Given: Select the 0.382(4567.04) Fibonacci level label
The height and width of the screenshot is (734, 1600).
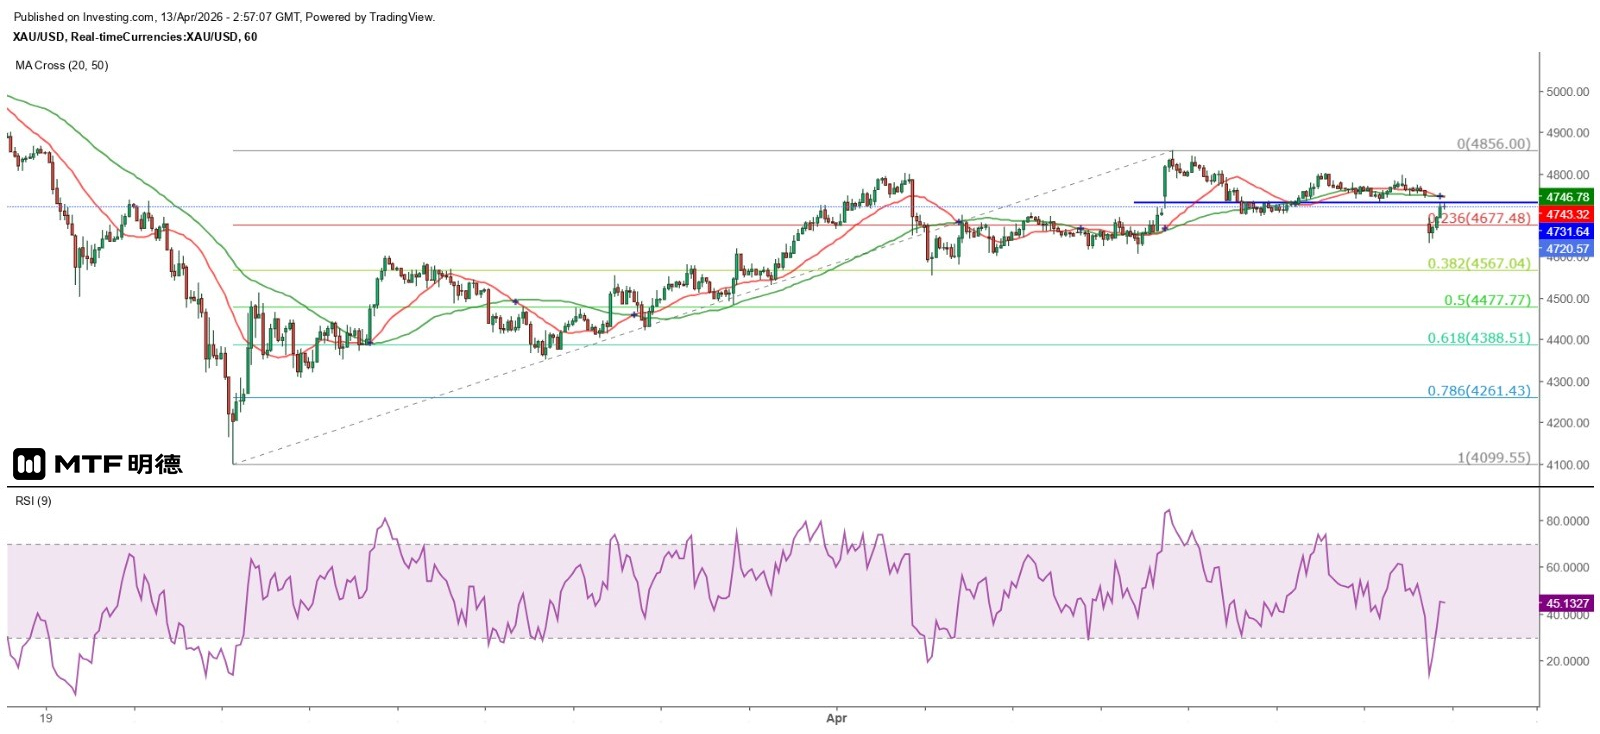Looking at the screenshot, I should pyautogui.click(x=1478, y=264).
